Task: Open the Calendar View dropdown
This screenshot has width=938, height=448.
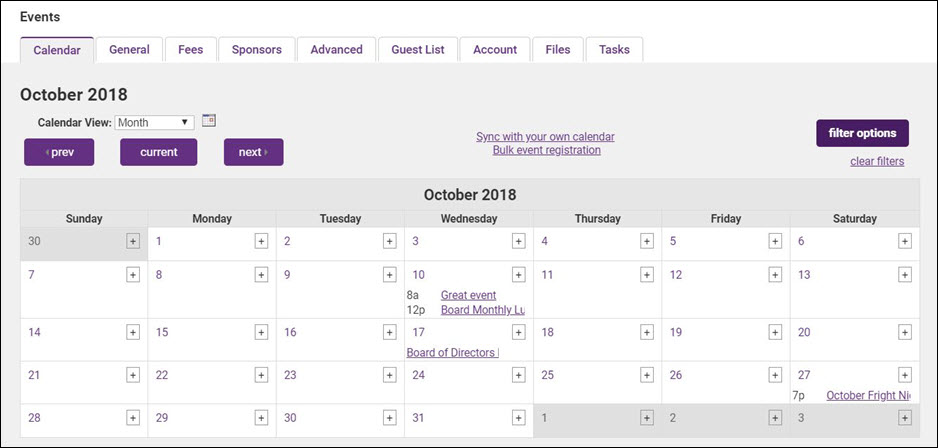Action: pyautogui.click(x=155, y=123)
